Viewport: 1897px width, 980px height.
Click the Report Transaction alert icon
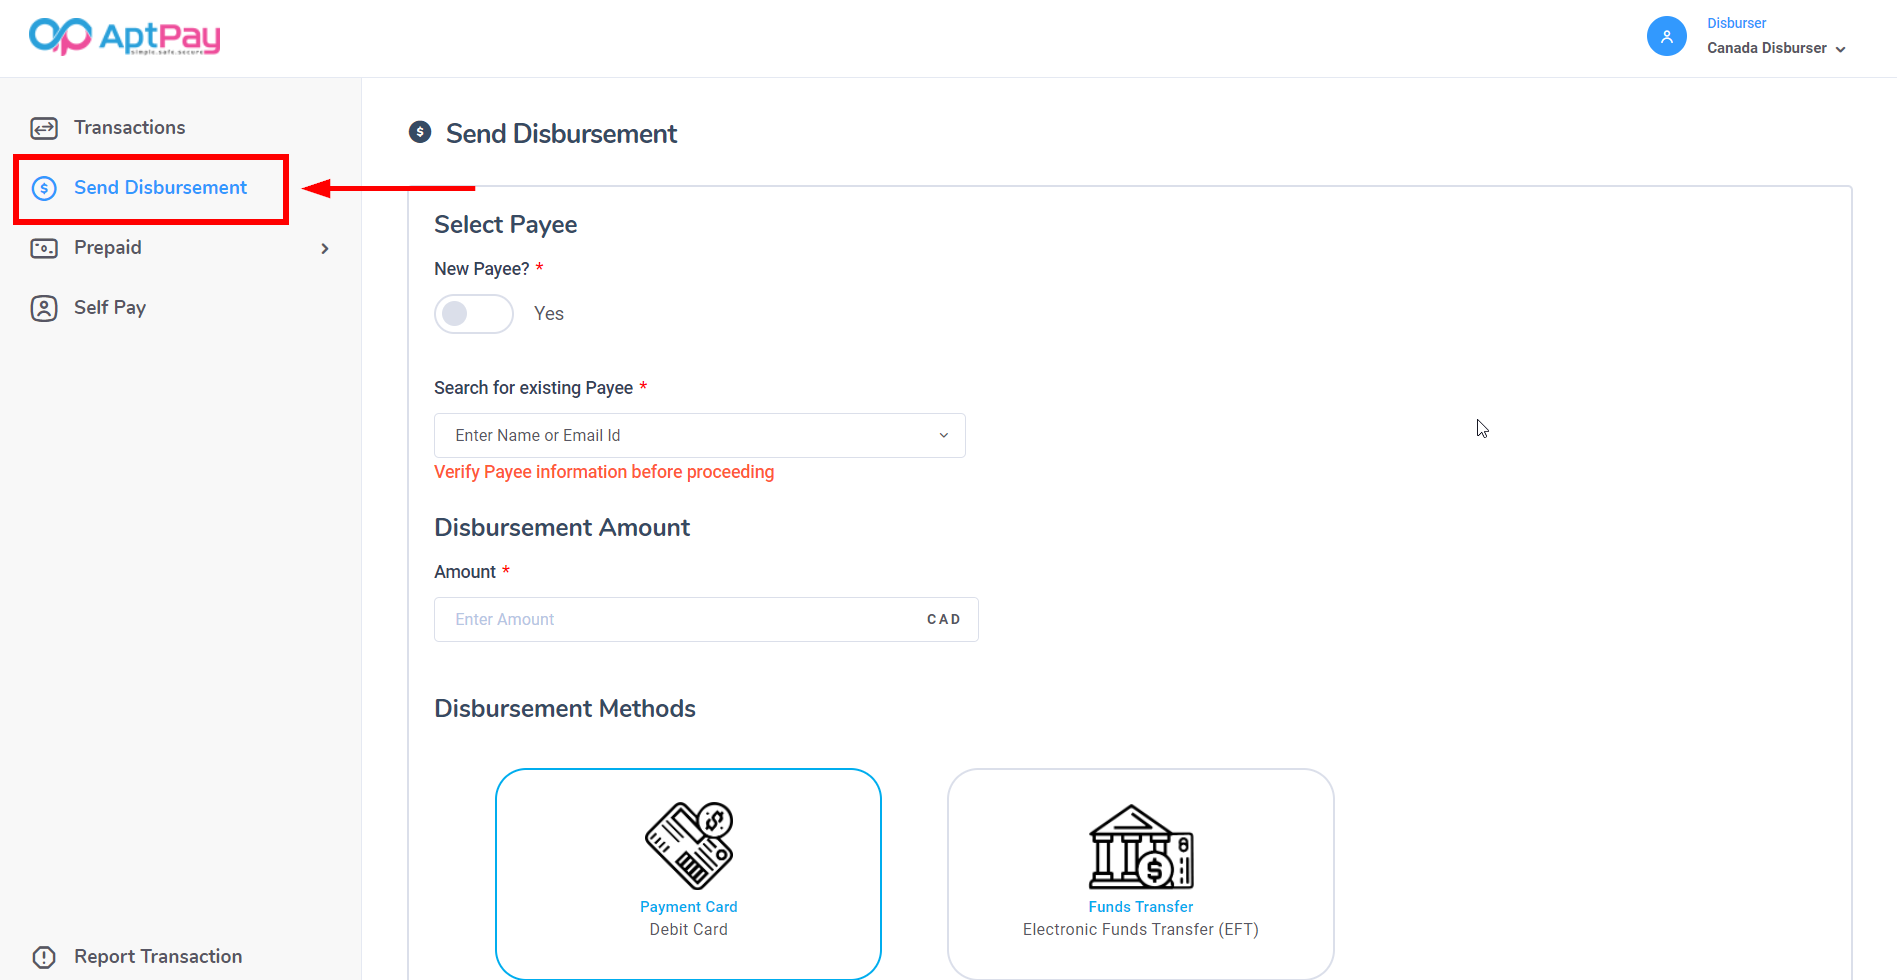pyautogui.click(x=44, y=957)
